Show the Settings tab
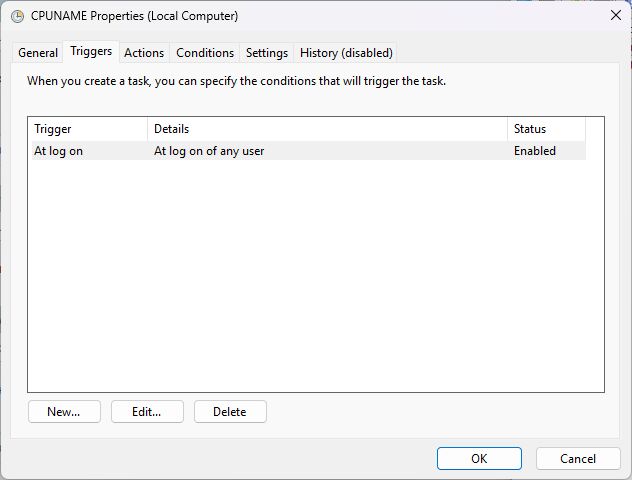 click(267, 53)
